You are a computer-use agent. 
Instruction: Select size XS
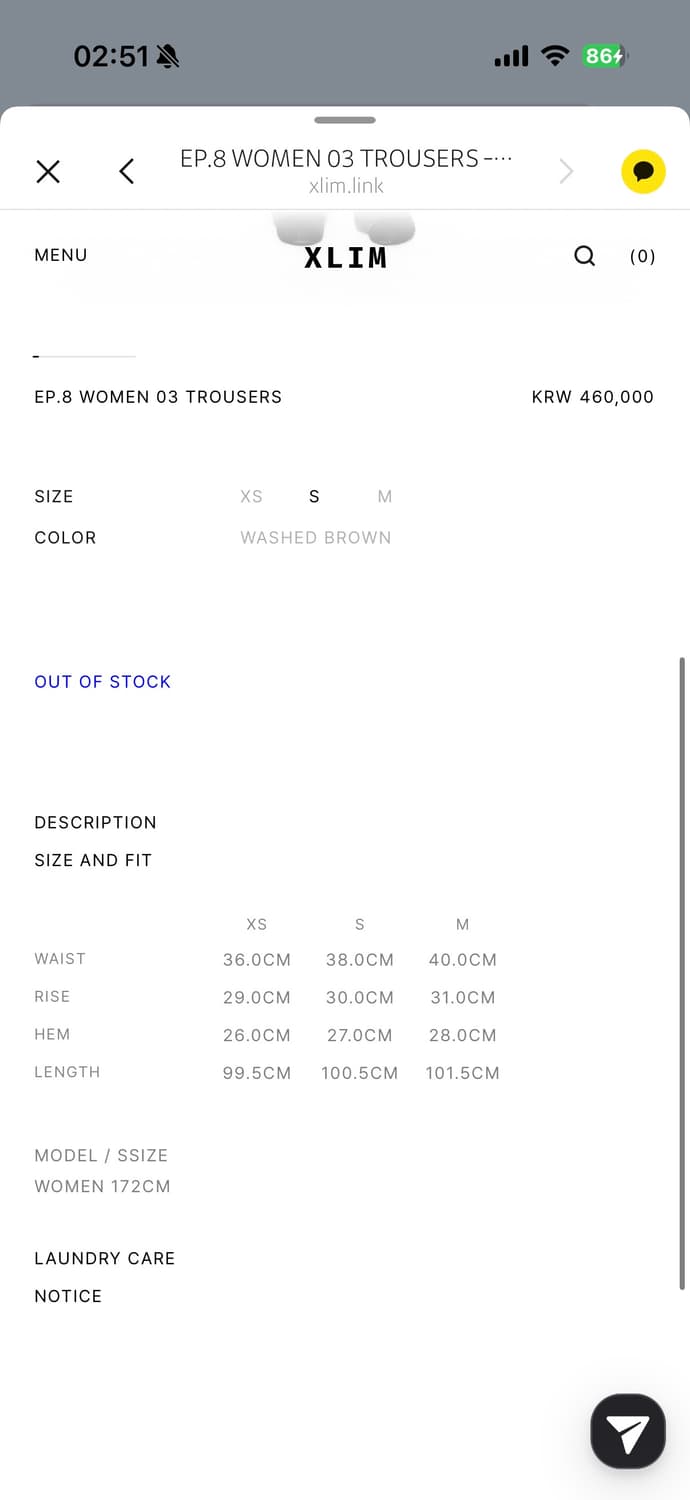coord(251,497)
